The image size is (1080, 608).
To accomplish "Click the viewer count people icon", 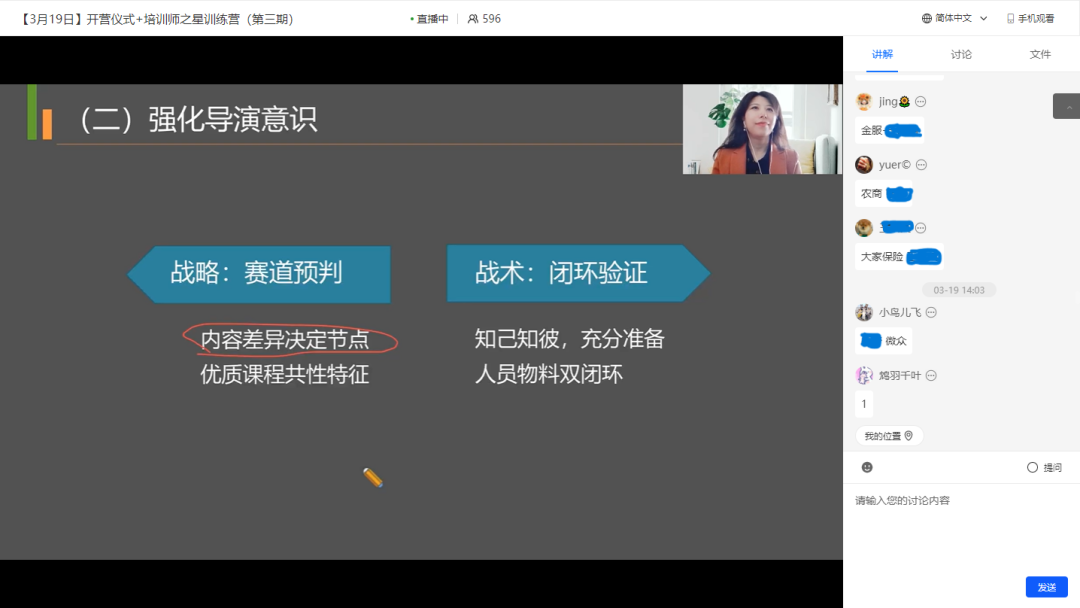I will click(x=473, y=19).
